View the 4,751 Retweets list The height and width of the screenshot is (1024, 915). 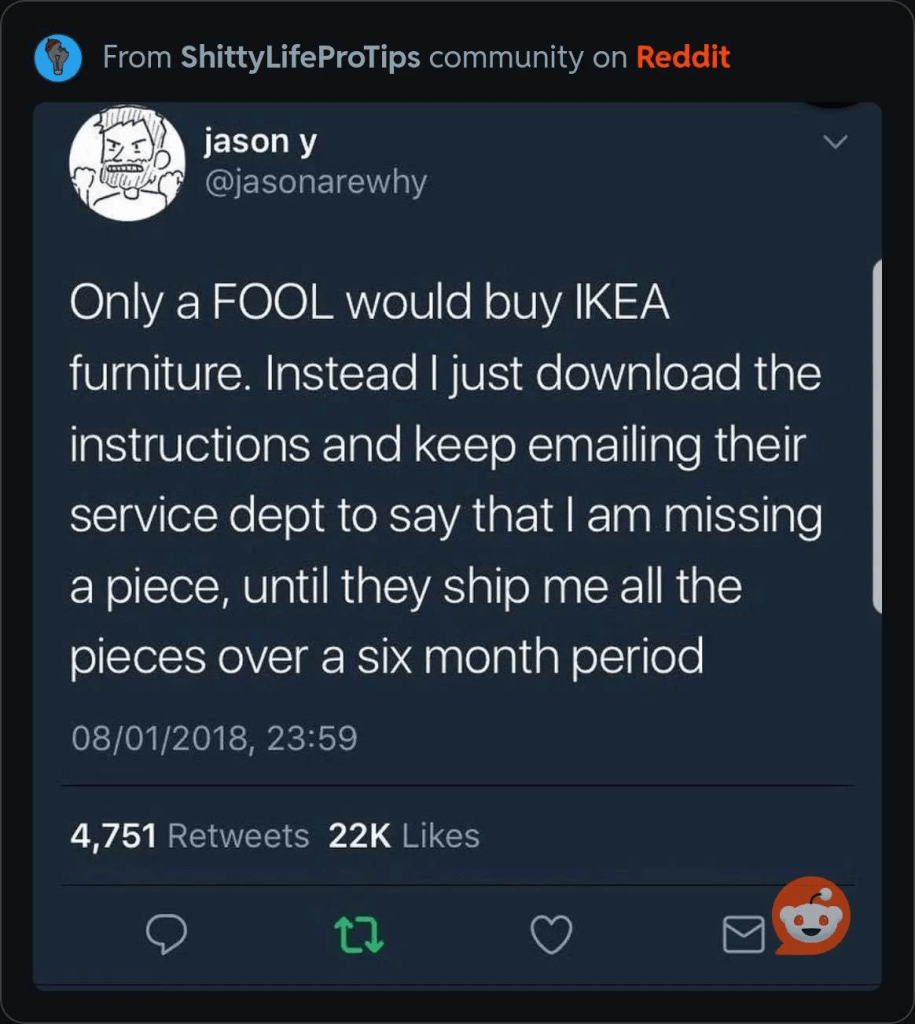point(190,835)
